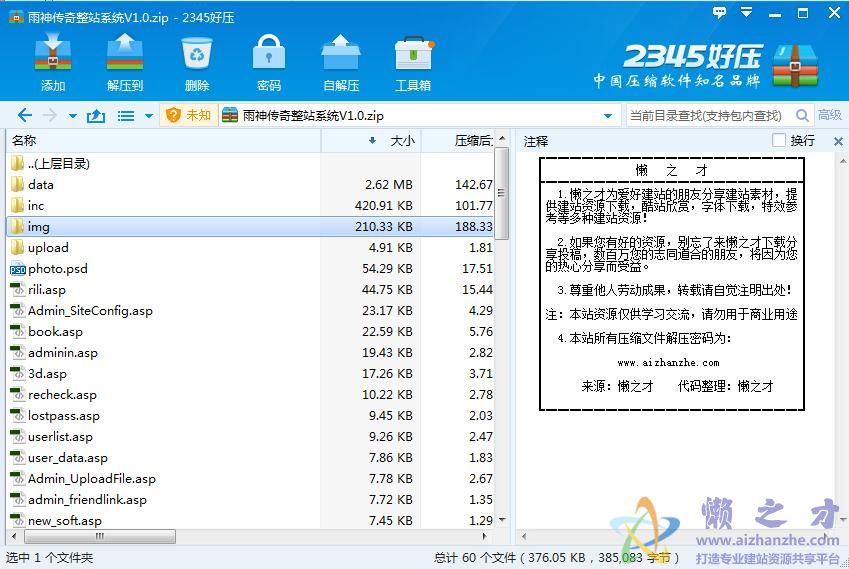
Task: Open the navigation history dropdown arrow
Action: point(73,116)
